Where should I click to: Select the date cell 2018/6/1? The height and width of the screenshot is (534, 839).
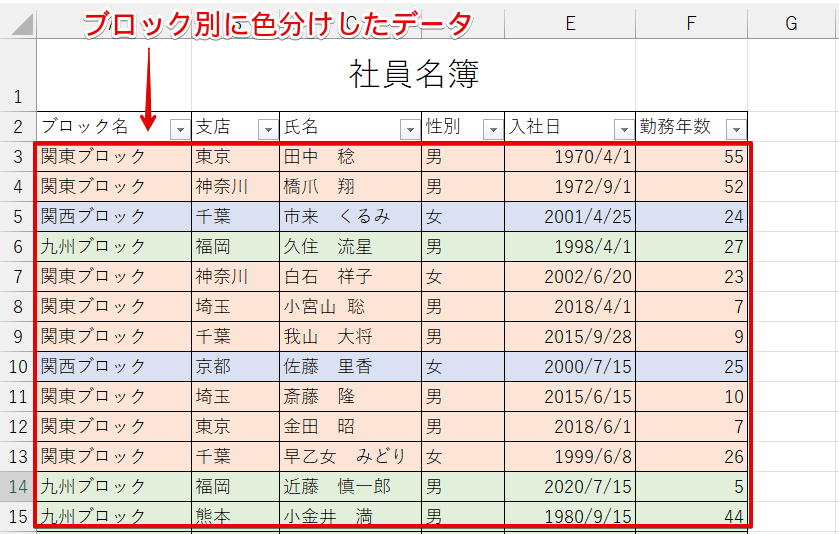click(570, 426)
